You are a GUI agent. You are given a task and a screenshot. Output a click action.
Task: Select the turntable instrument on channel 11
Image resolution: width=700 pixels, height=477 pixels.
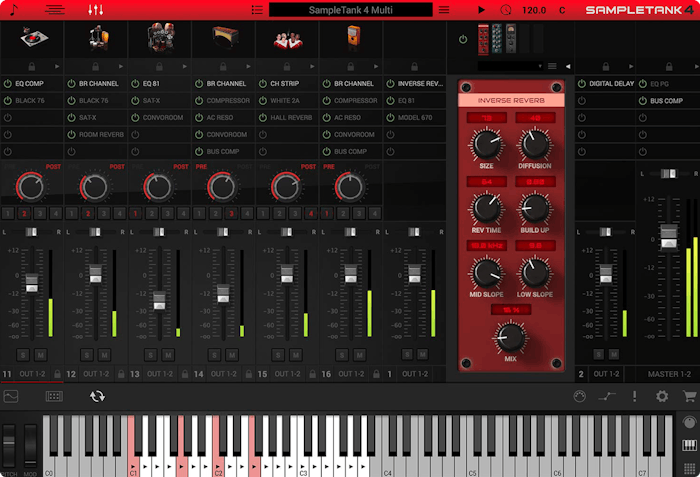coord(34,38)
